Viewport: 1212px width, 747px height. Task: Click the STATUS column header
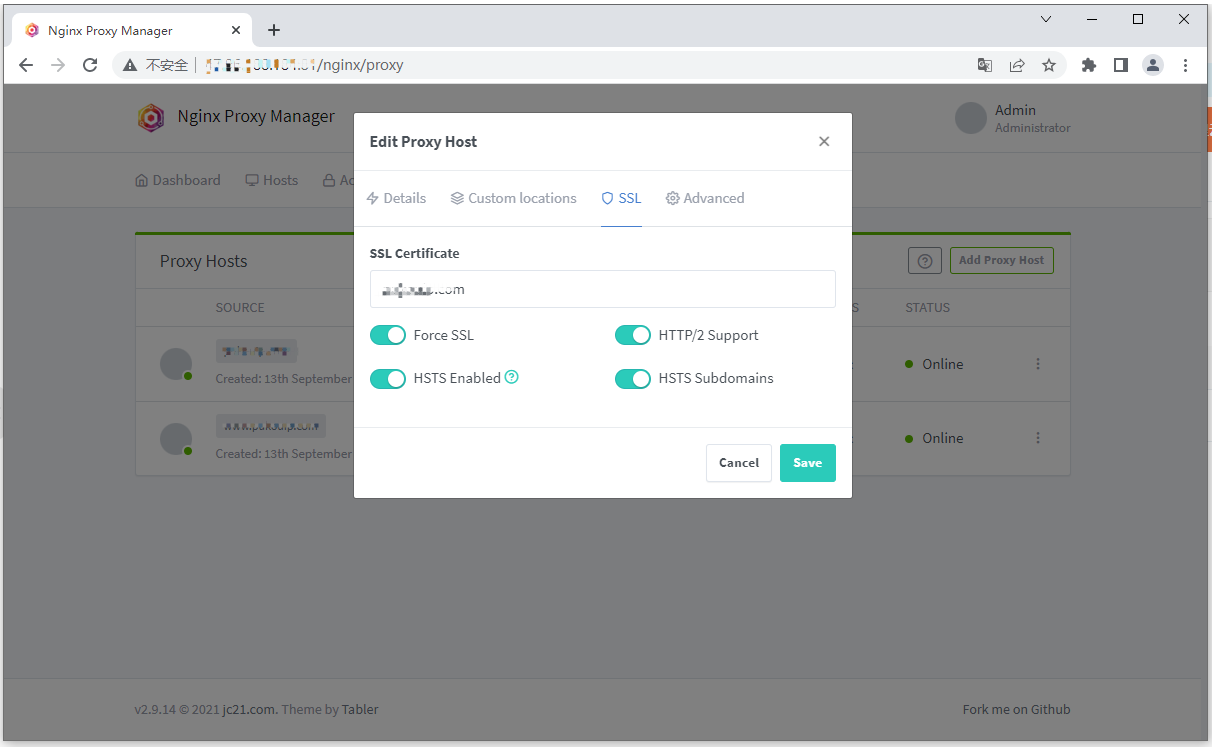point(928,307)
